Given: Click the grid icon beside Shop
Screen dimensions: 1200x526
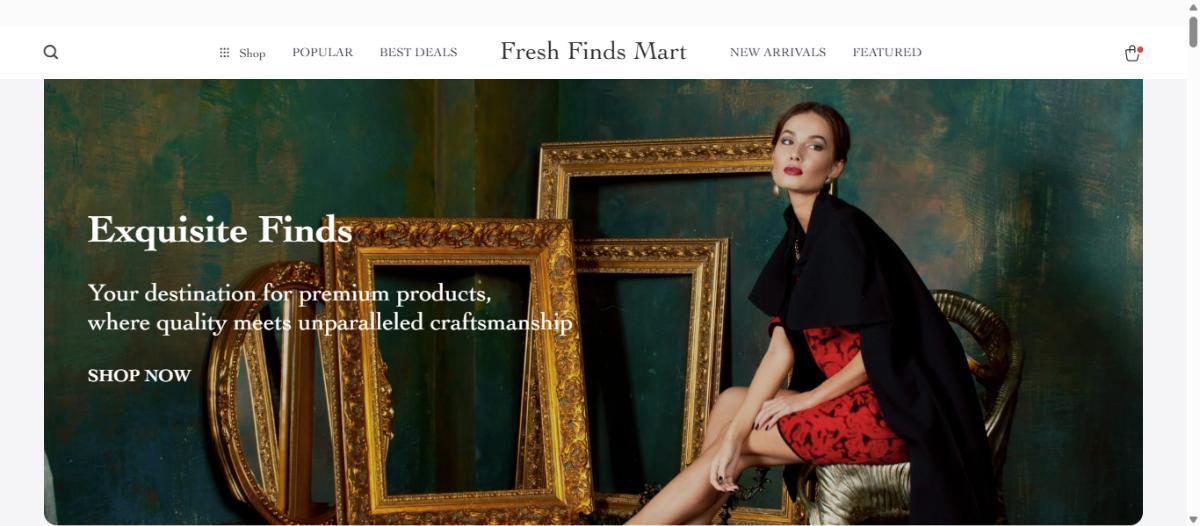Looking at the screenshot, I should [224, 52].
